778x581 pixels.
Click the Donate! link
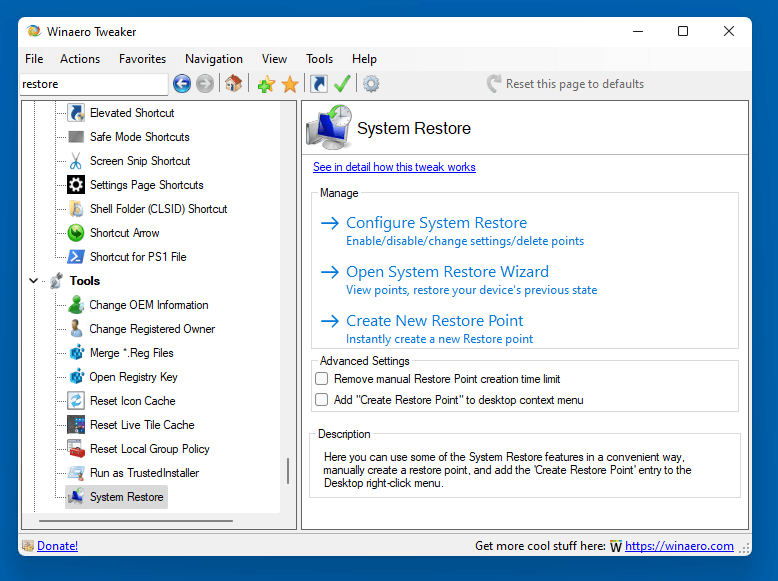click(58, 546)
